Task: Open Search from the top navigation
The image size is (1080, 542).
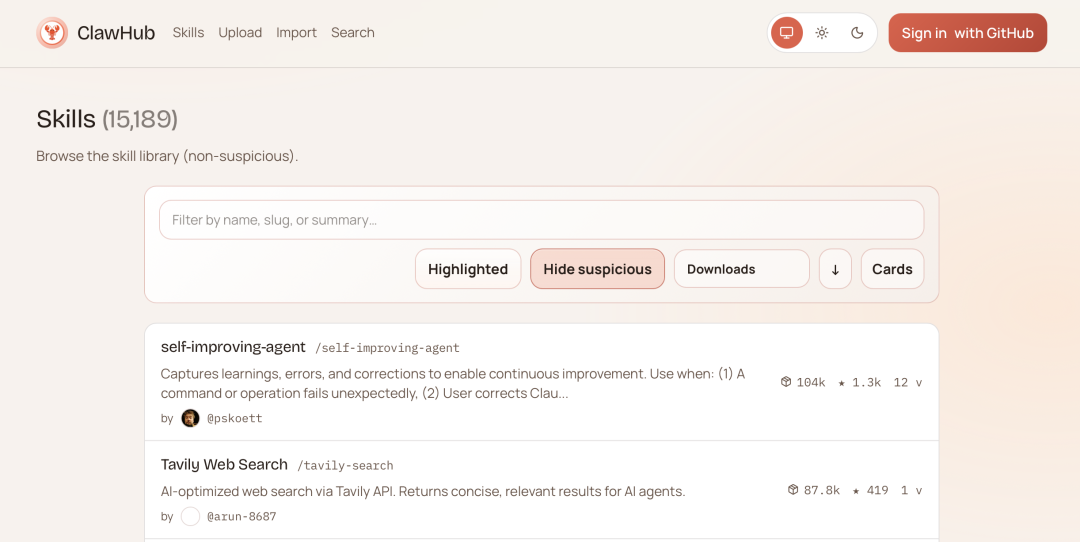Action: tap(353, 33)
